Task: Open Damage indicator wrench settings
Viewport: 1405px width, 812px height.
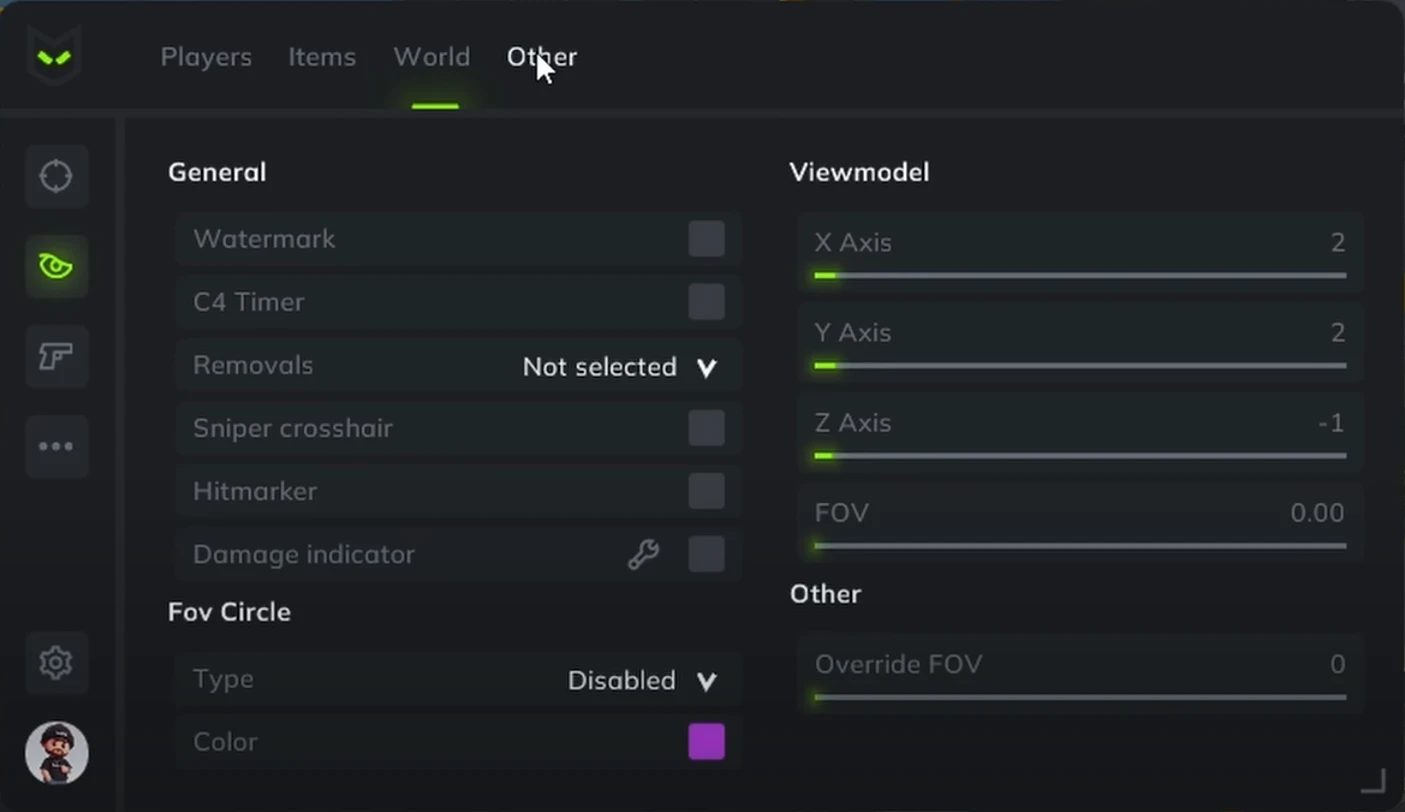Action: (643, 554)
